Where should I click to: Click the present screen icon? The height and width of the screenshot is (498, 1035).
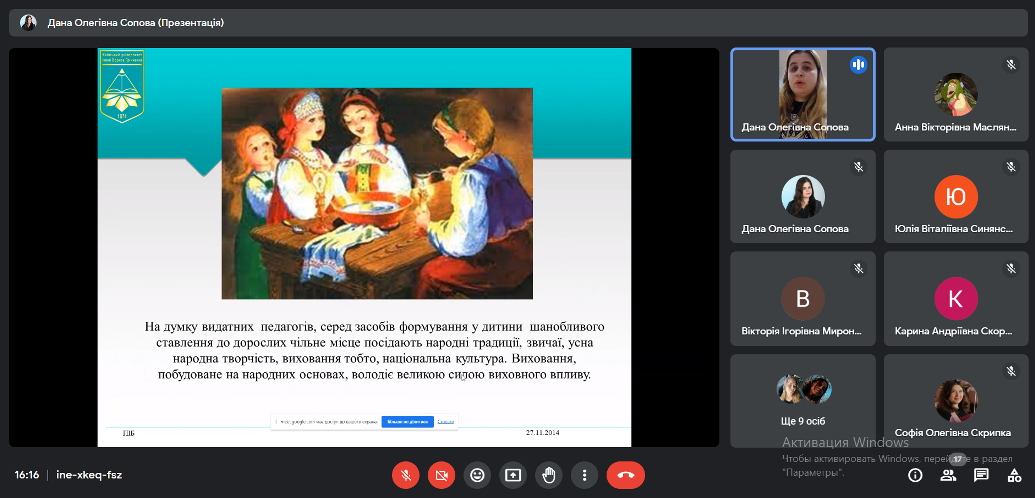point(513,475)
